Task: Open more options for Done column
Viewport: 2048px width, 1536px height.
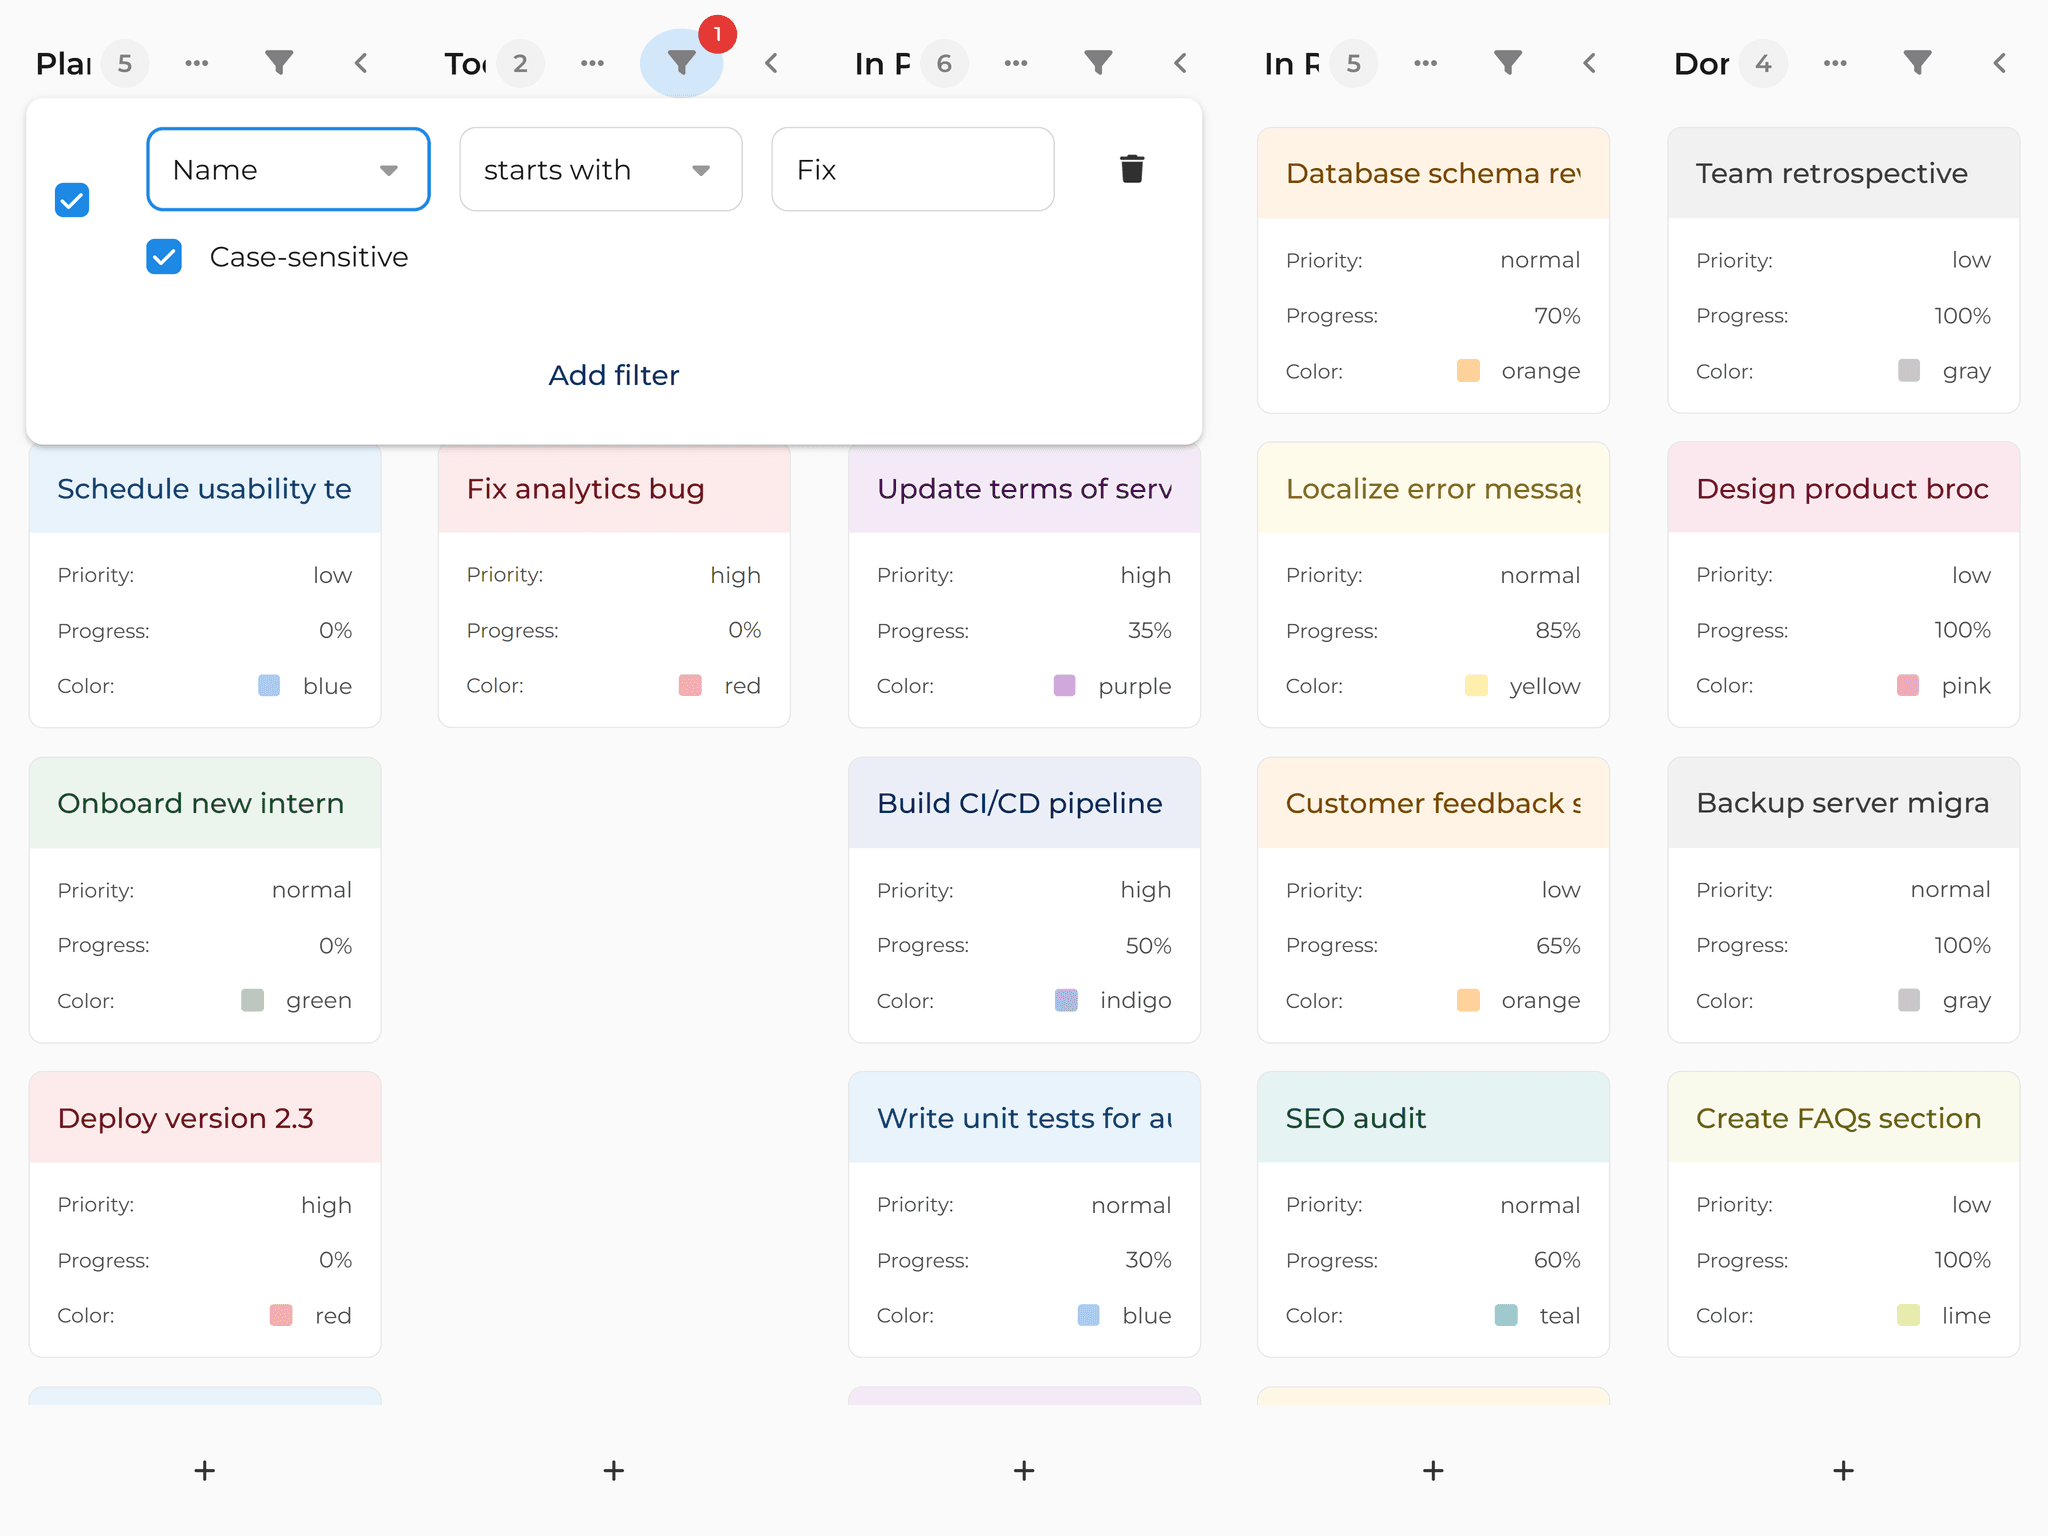Action: (1835, 63)
